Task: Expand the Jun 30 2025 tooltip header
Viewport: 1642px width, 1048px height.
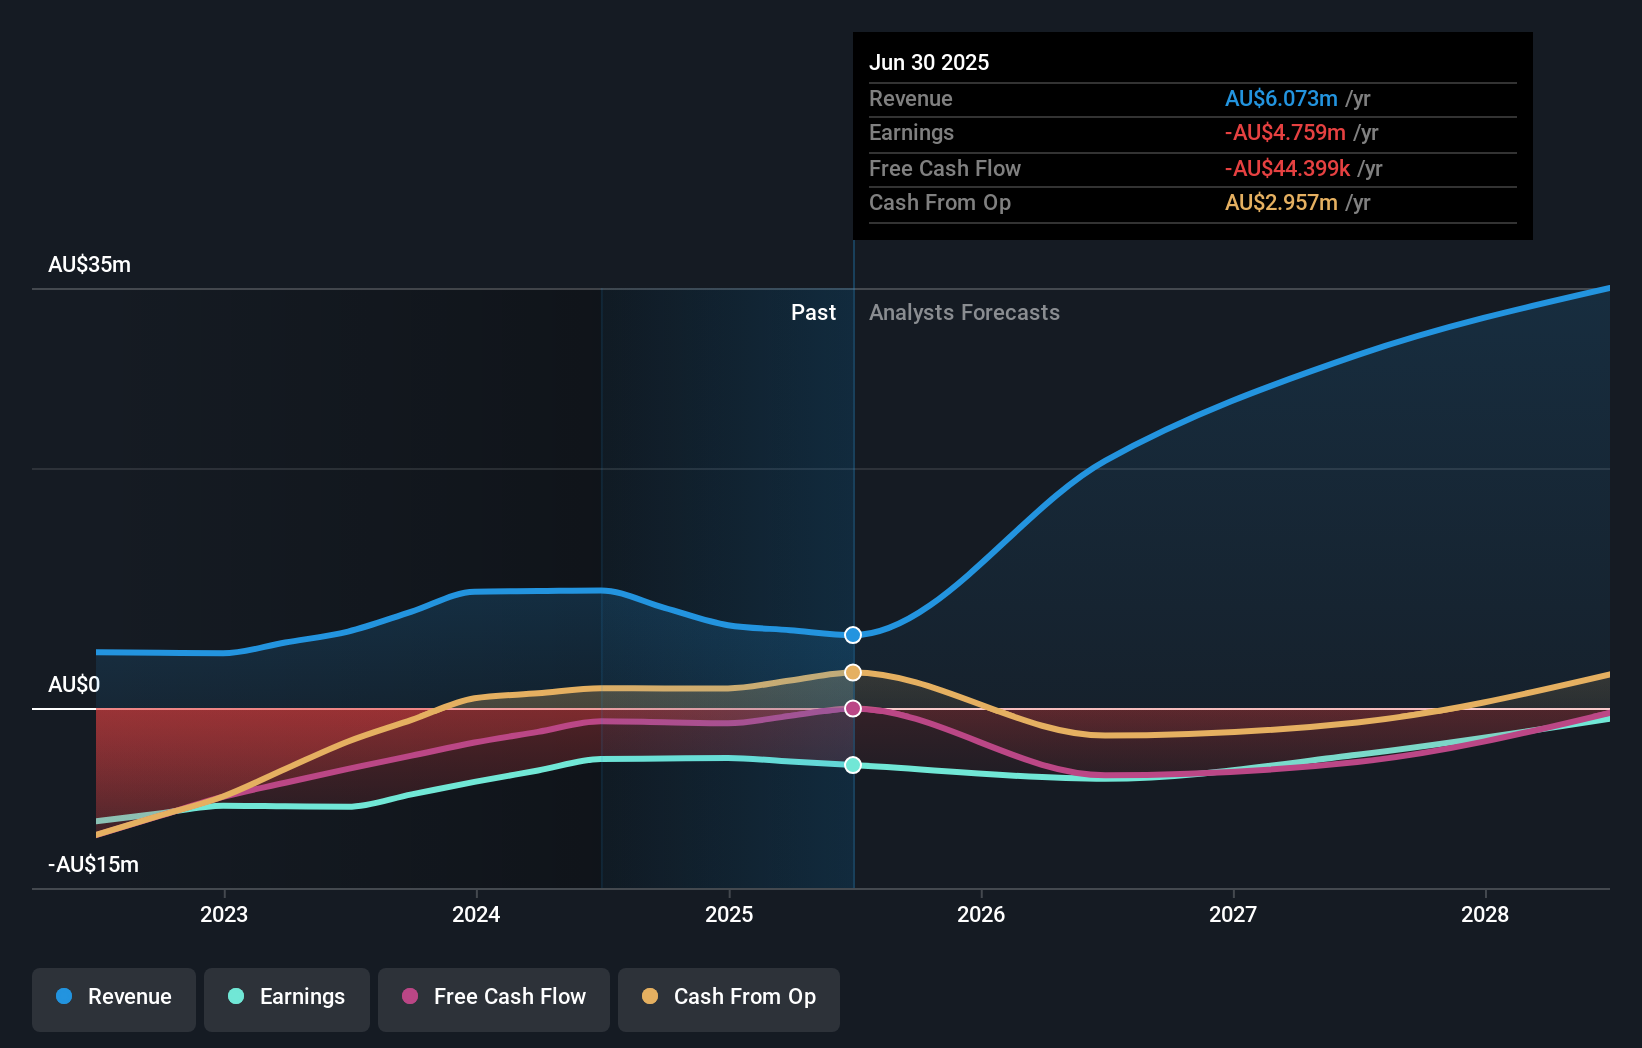Action: [x=930, y=62]
